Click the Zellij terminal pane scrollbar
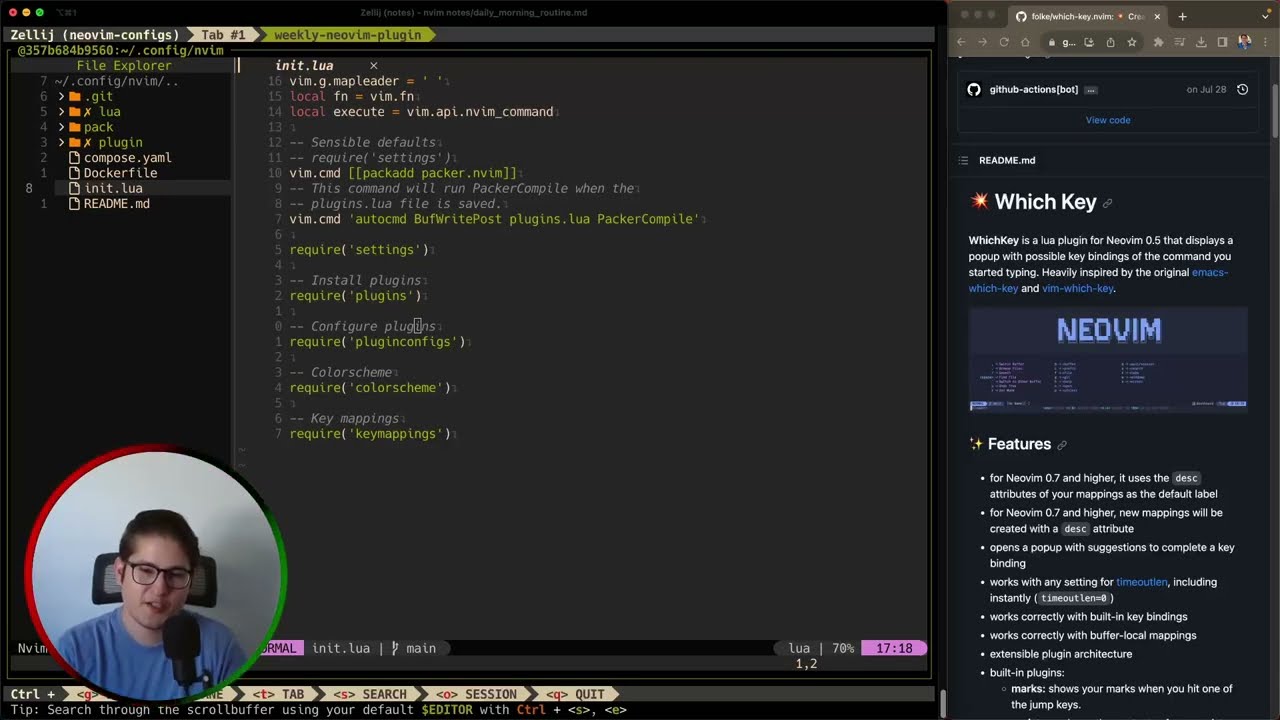This screenshot has width=1280, height=720. tap(942, 703)
